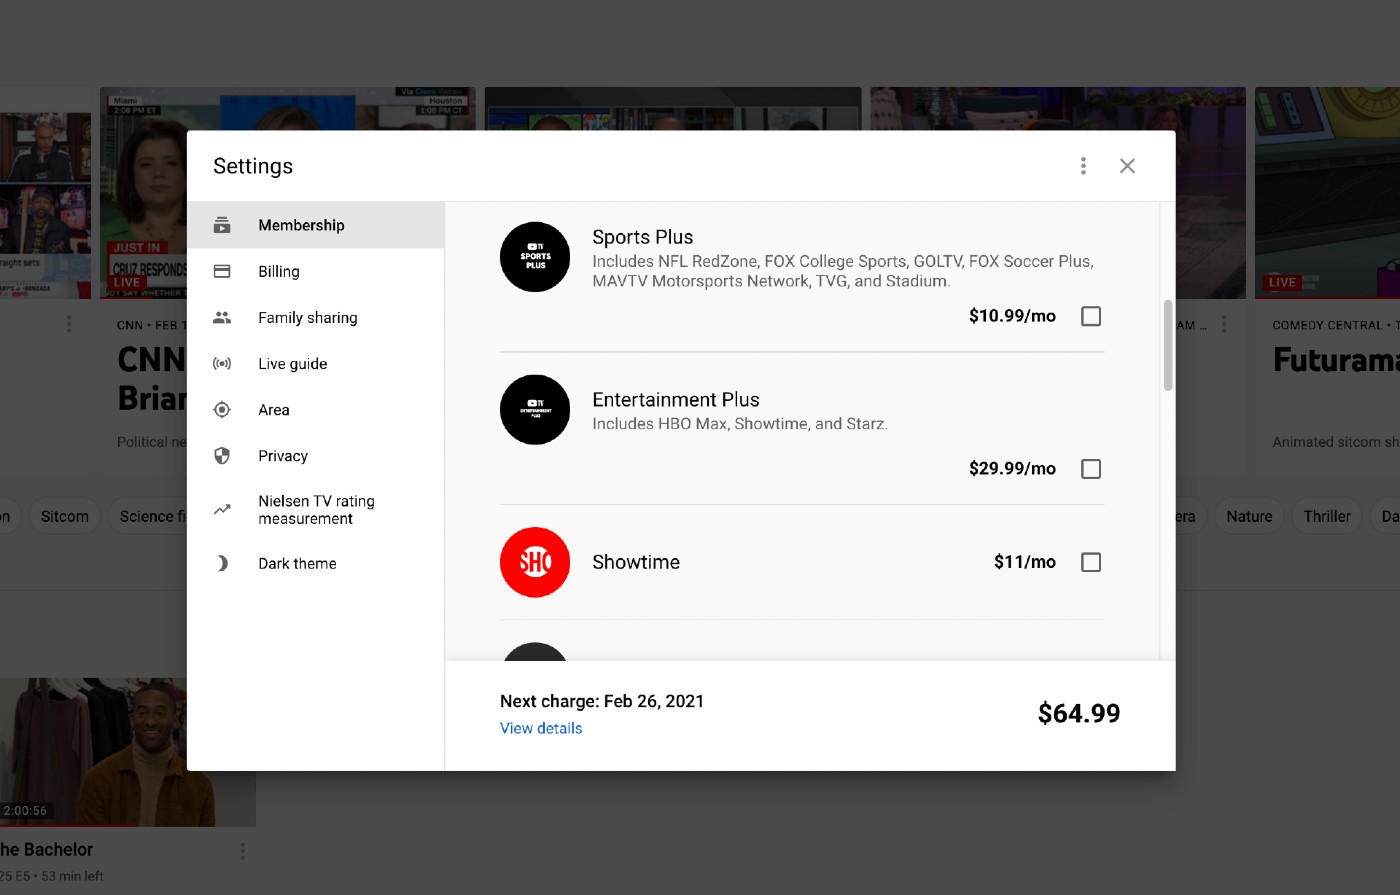The height and width of the screenshot is (895, 1400).
Task: Open the three-dot menu in Settings header
Action: [x=1083, y=166]
